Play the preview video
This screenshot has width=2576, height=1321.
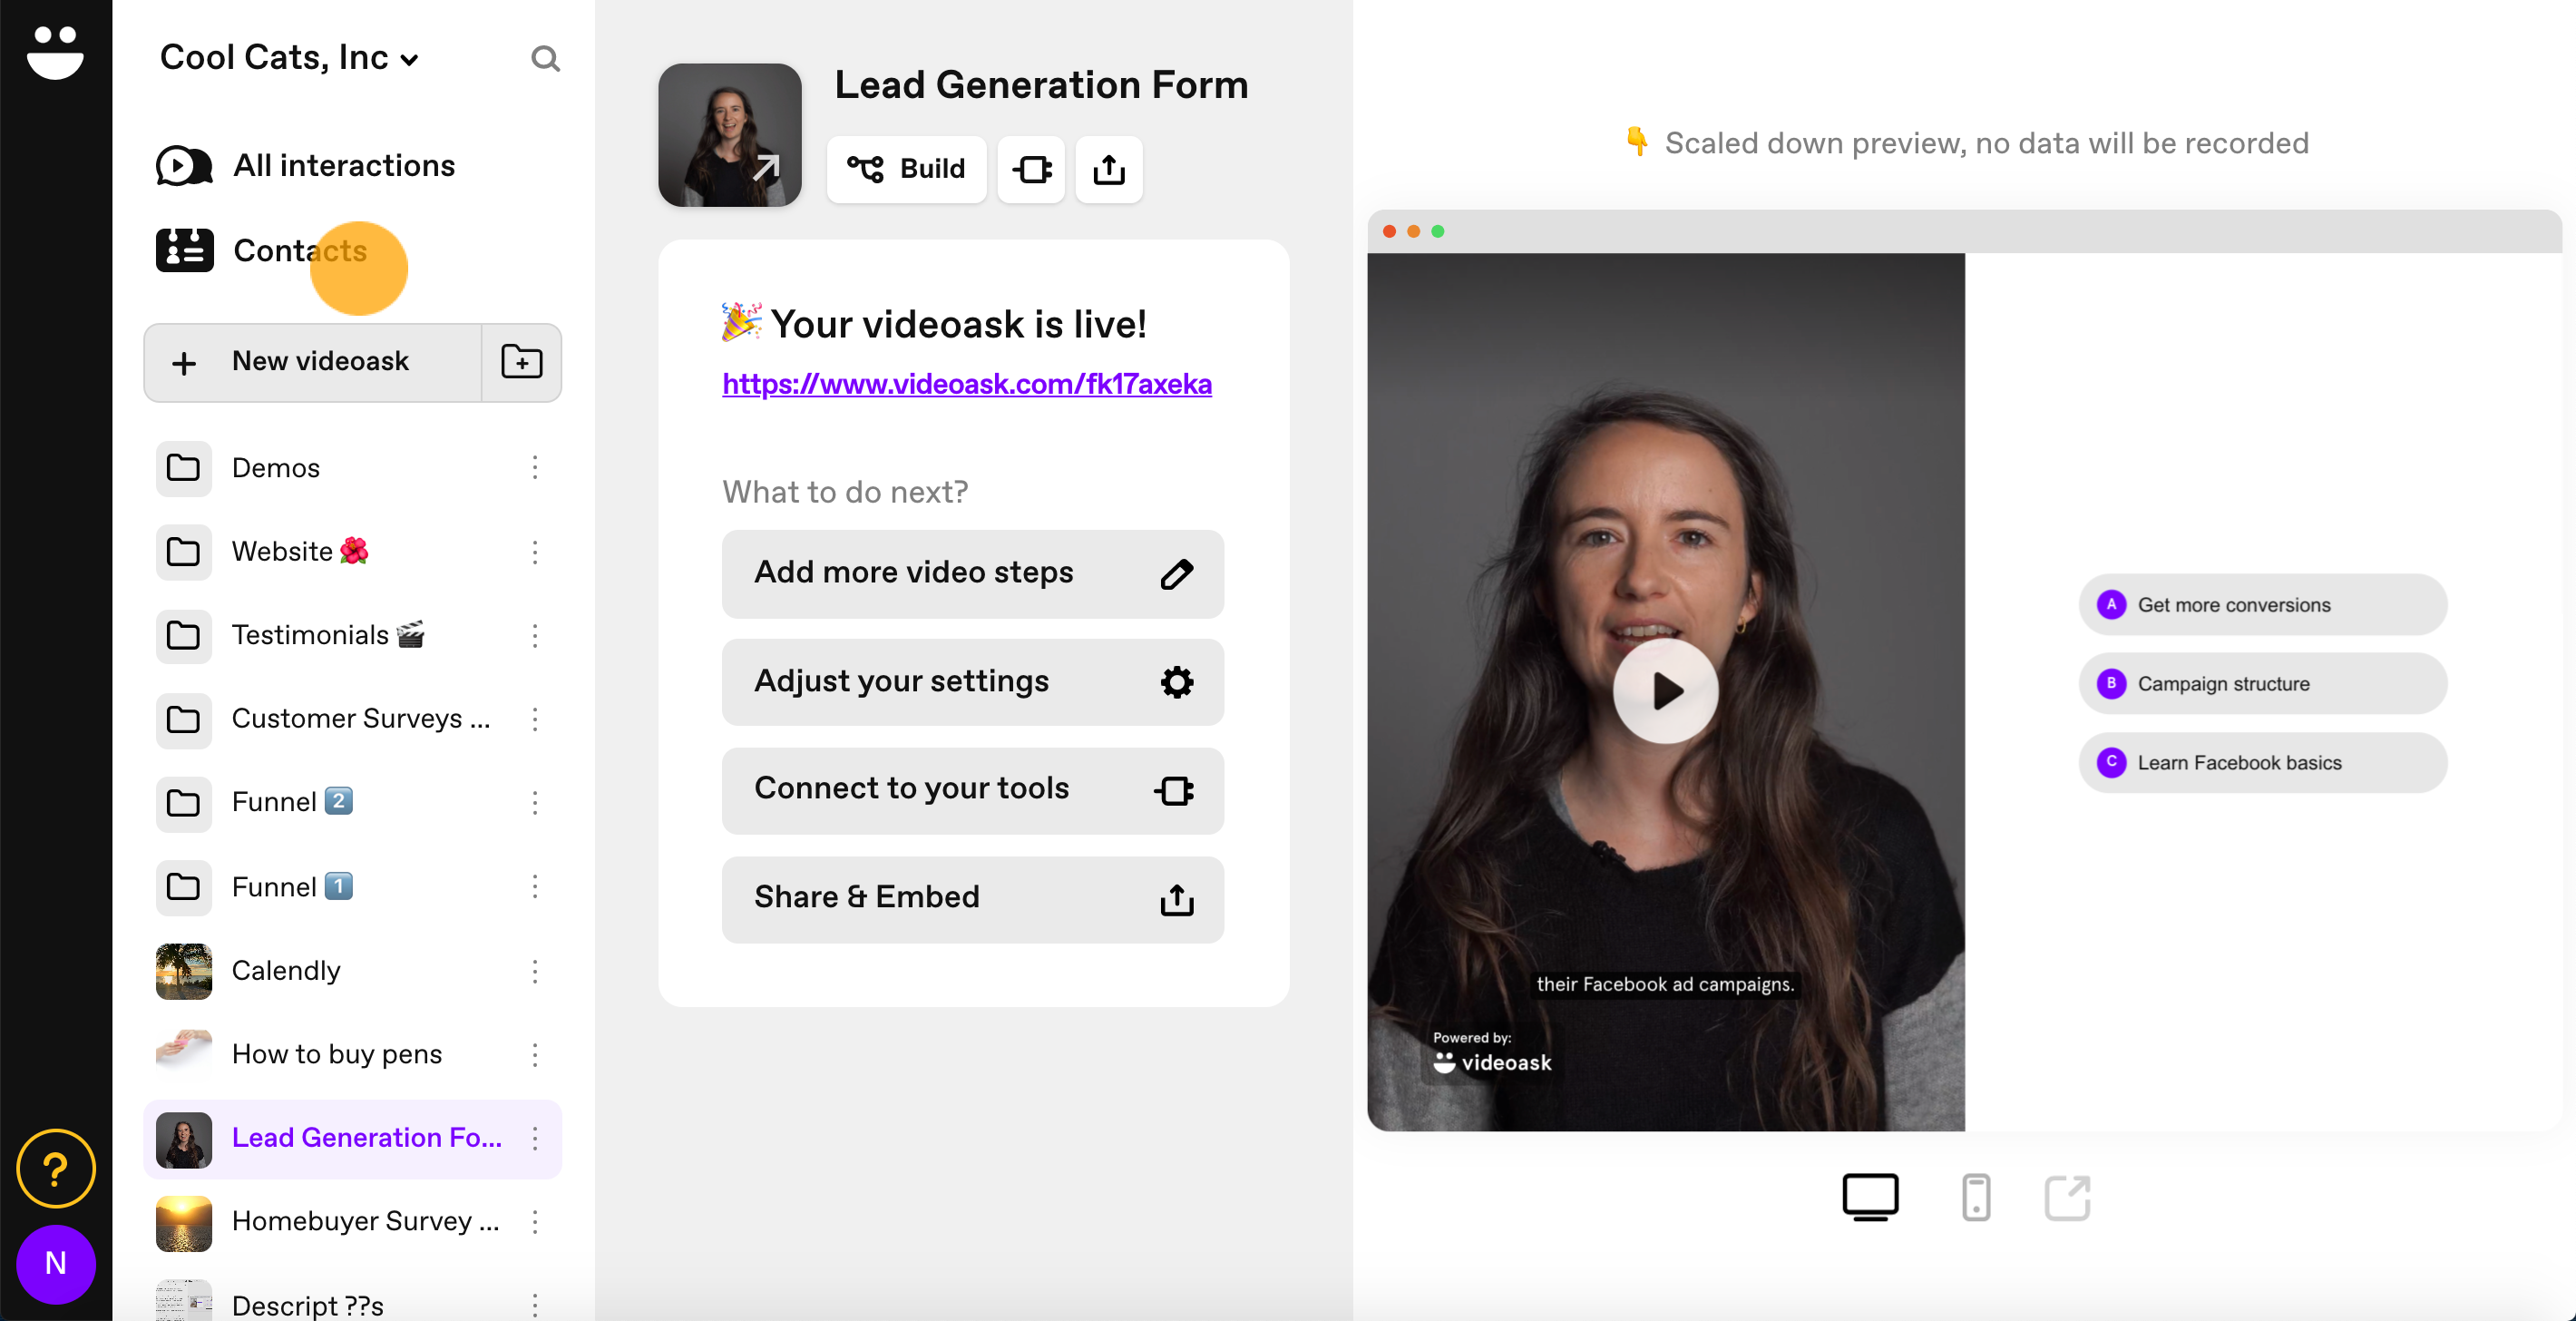click(x=1665, y=690)
